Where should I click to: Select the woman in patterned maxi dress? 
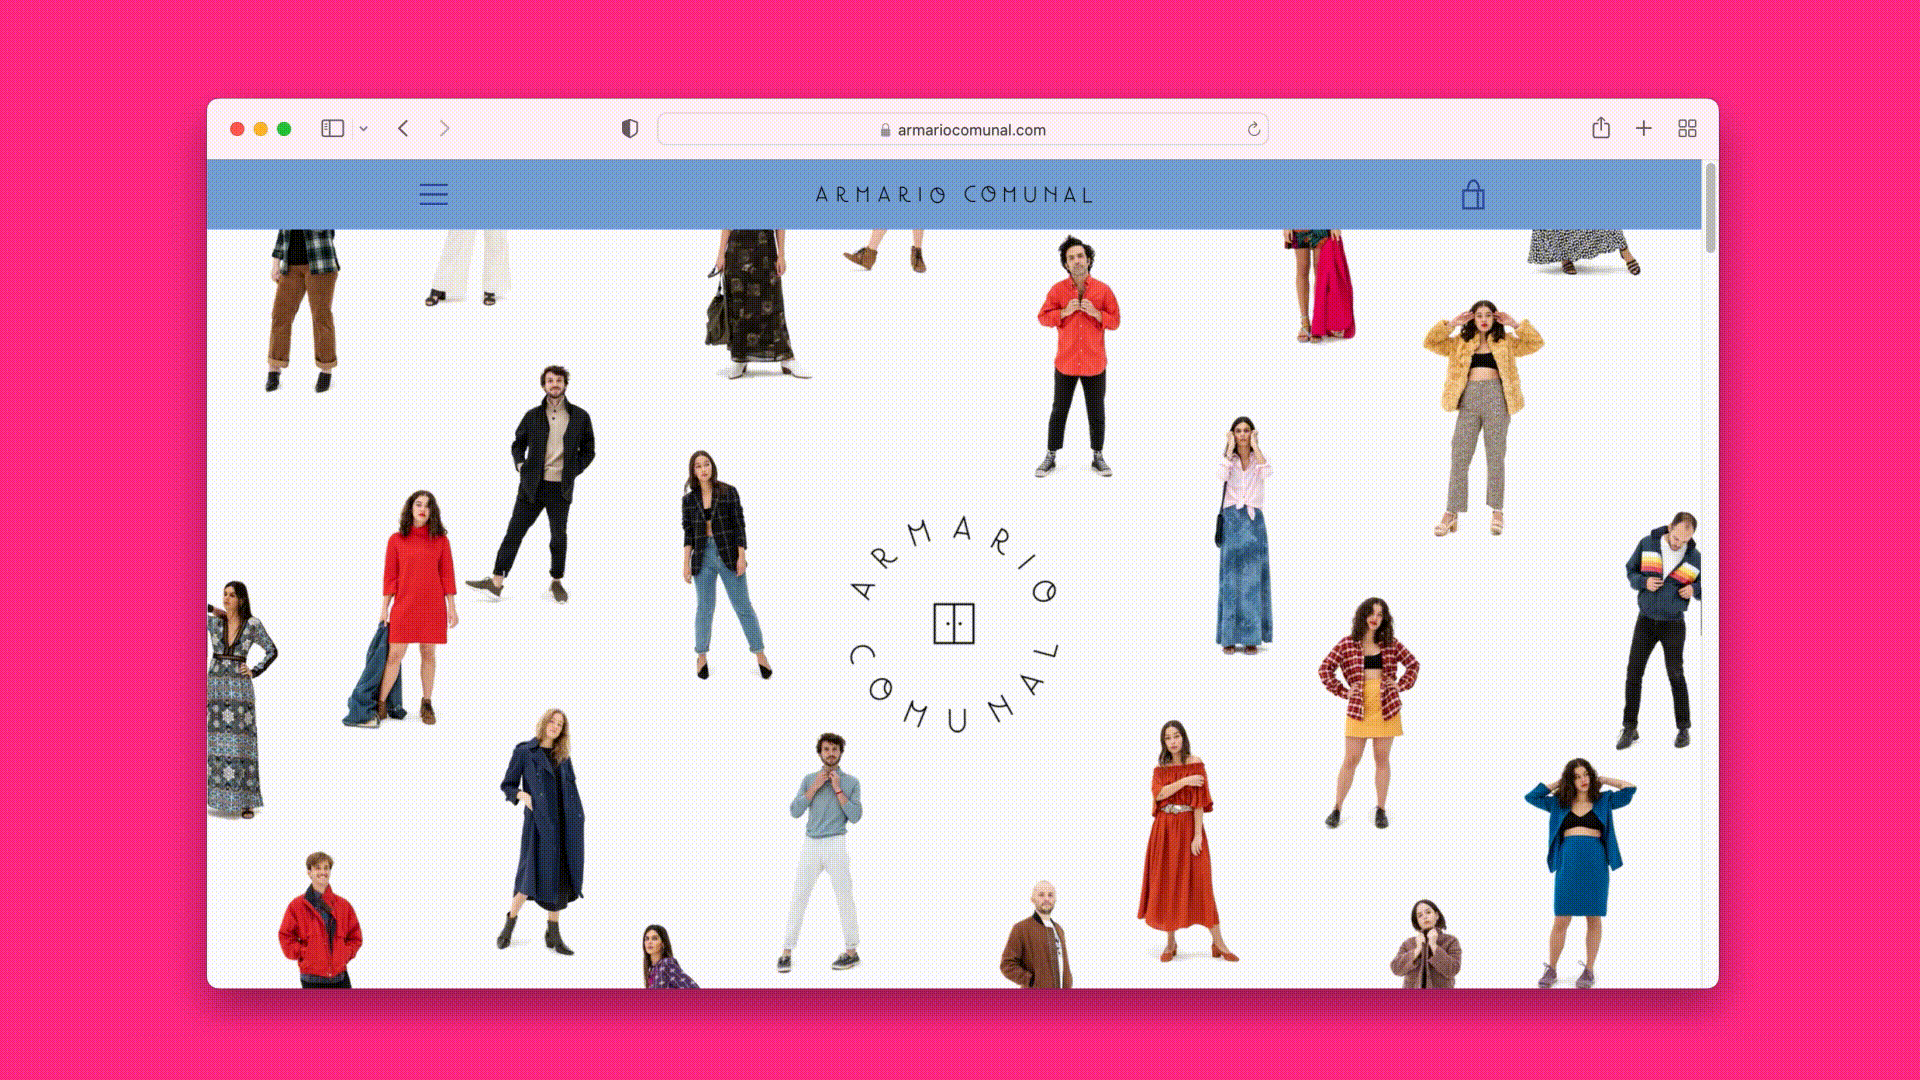point(238,699)
